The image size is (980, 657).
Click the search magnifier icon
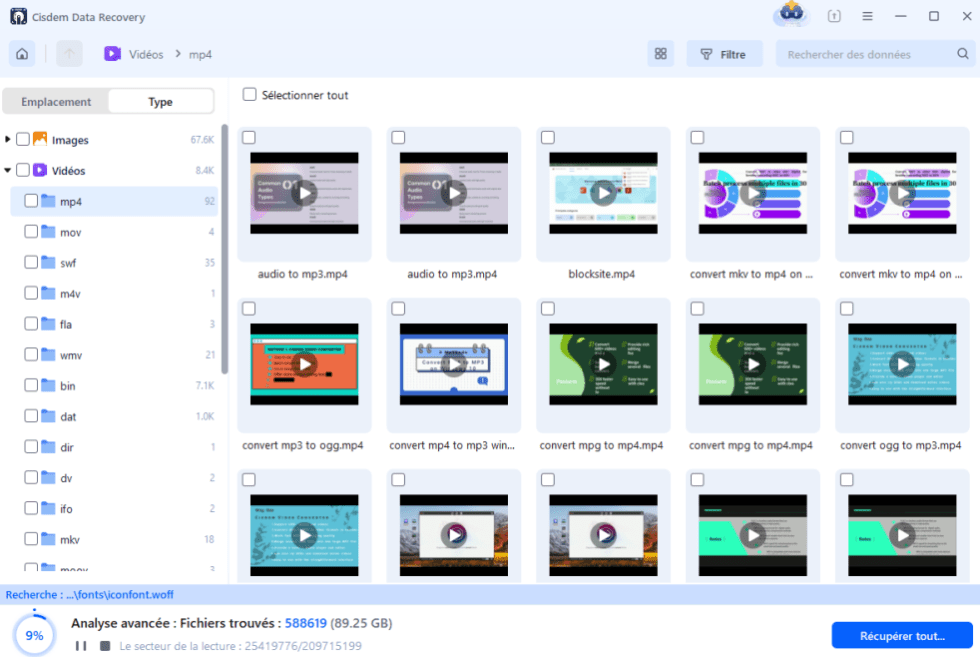(x=961, y=54)
